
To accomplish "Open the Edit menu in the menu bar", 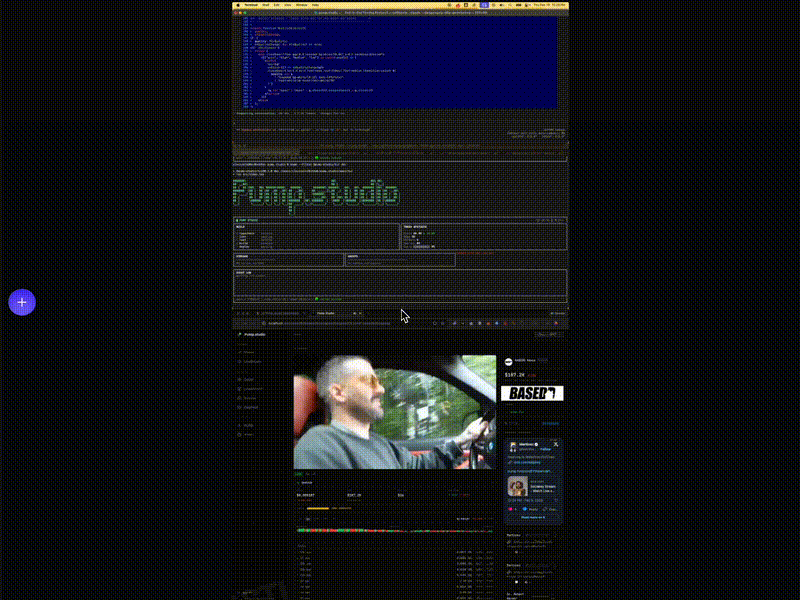I will (279, 4).
